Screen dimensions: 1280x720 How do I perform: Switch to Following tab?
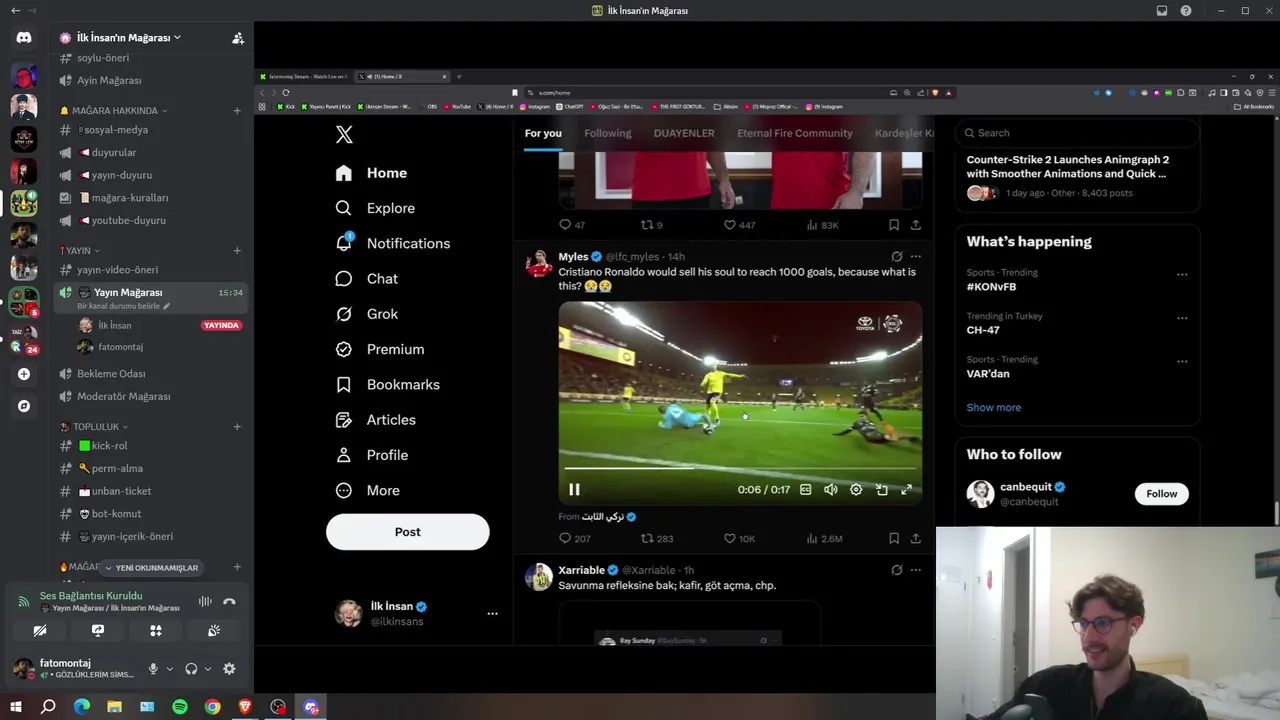[608, 133]
